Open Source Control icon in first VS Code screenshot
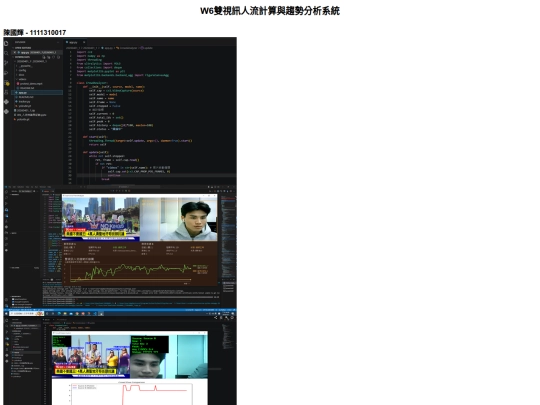Viewport: 540px width, 405px height. [x=6, y=63]
